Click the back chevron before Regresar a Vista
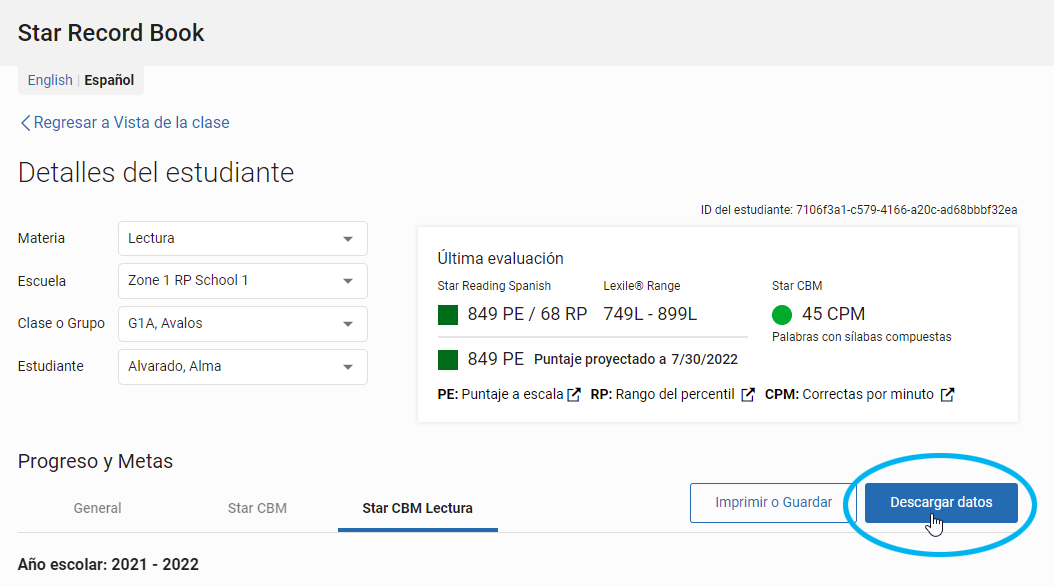The width and height of the screenshot is (1054, 586). (26, 123)
